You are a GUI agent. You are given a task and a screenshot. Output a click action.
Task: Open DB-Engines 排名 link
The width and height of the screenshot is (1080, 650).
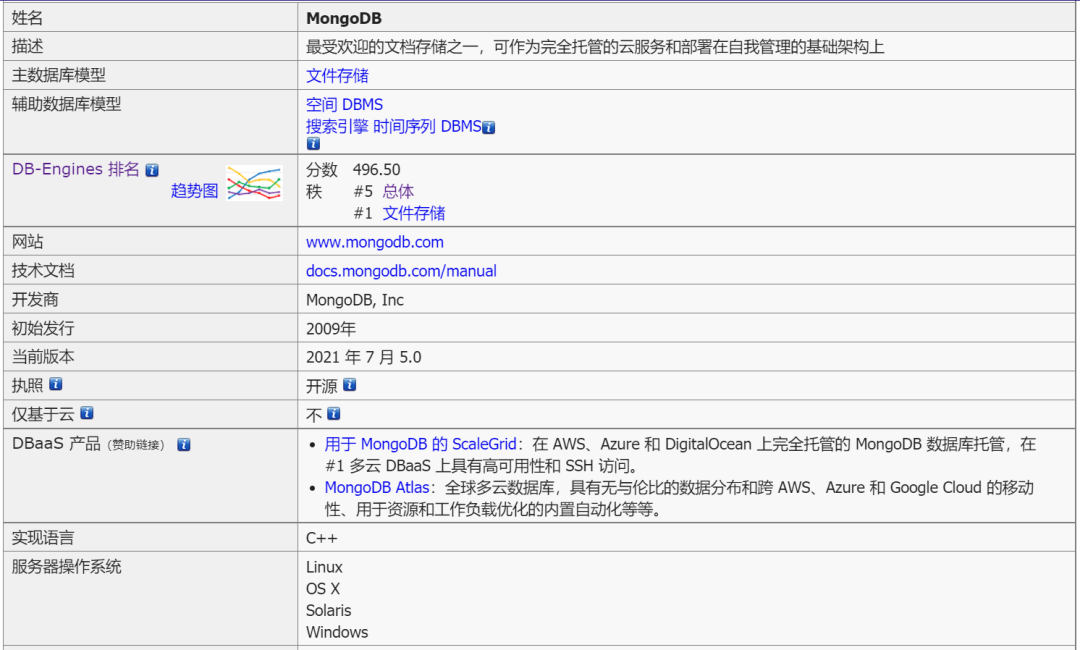76,169
